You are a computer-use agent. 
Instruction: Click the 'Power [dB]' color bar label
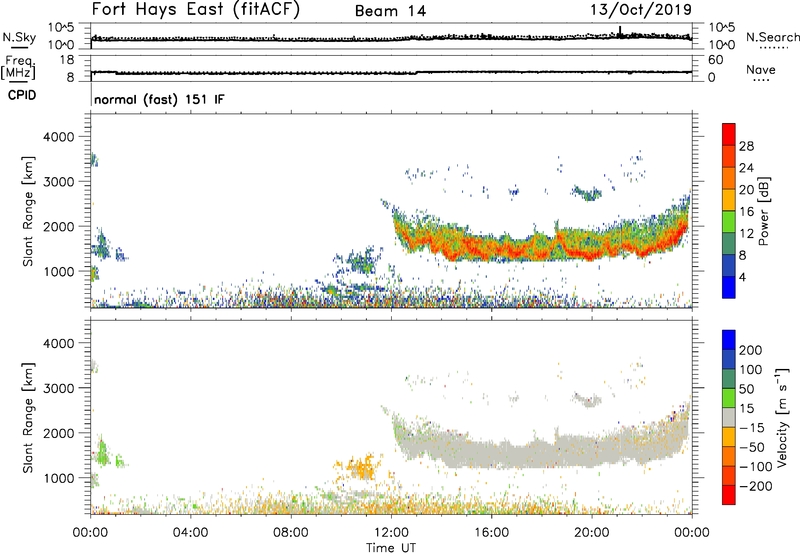point(763,211)
